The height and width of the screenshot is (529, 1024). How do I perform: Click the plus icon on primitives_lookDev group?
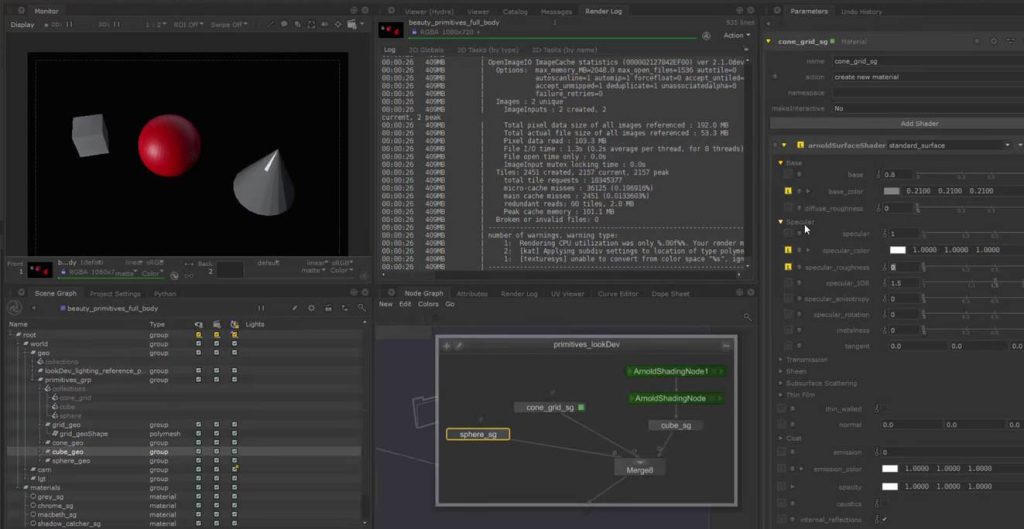coord(447,345)
